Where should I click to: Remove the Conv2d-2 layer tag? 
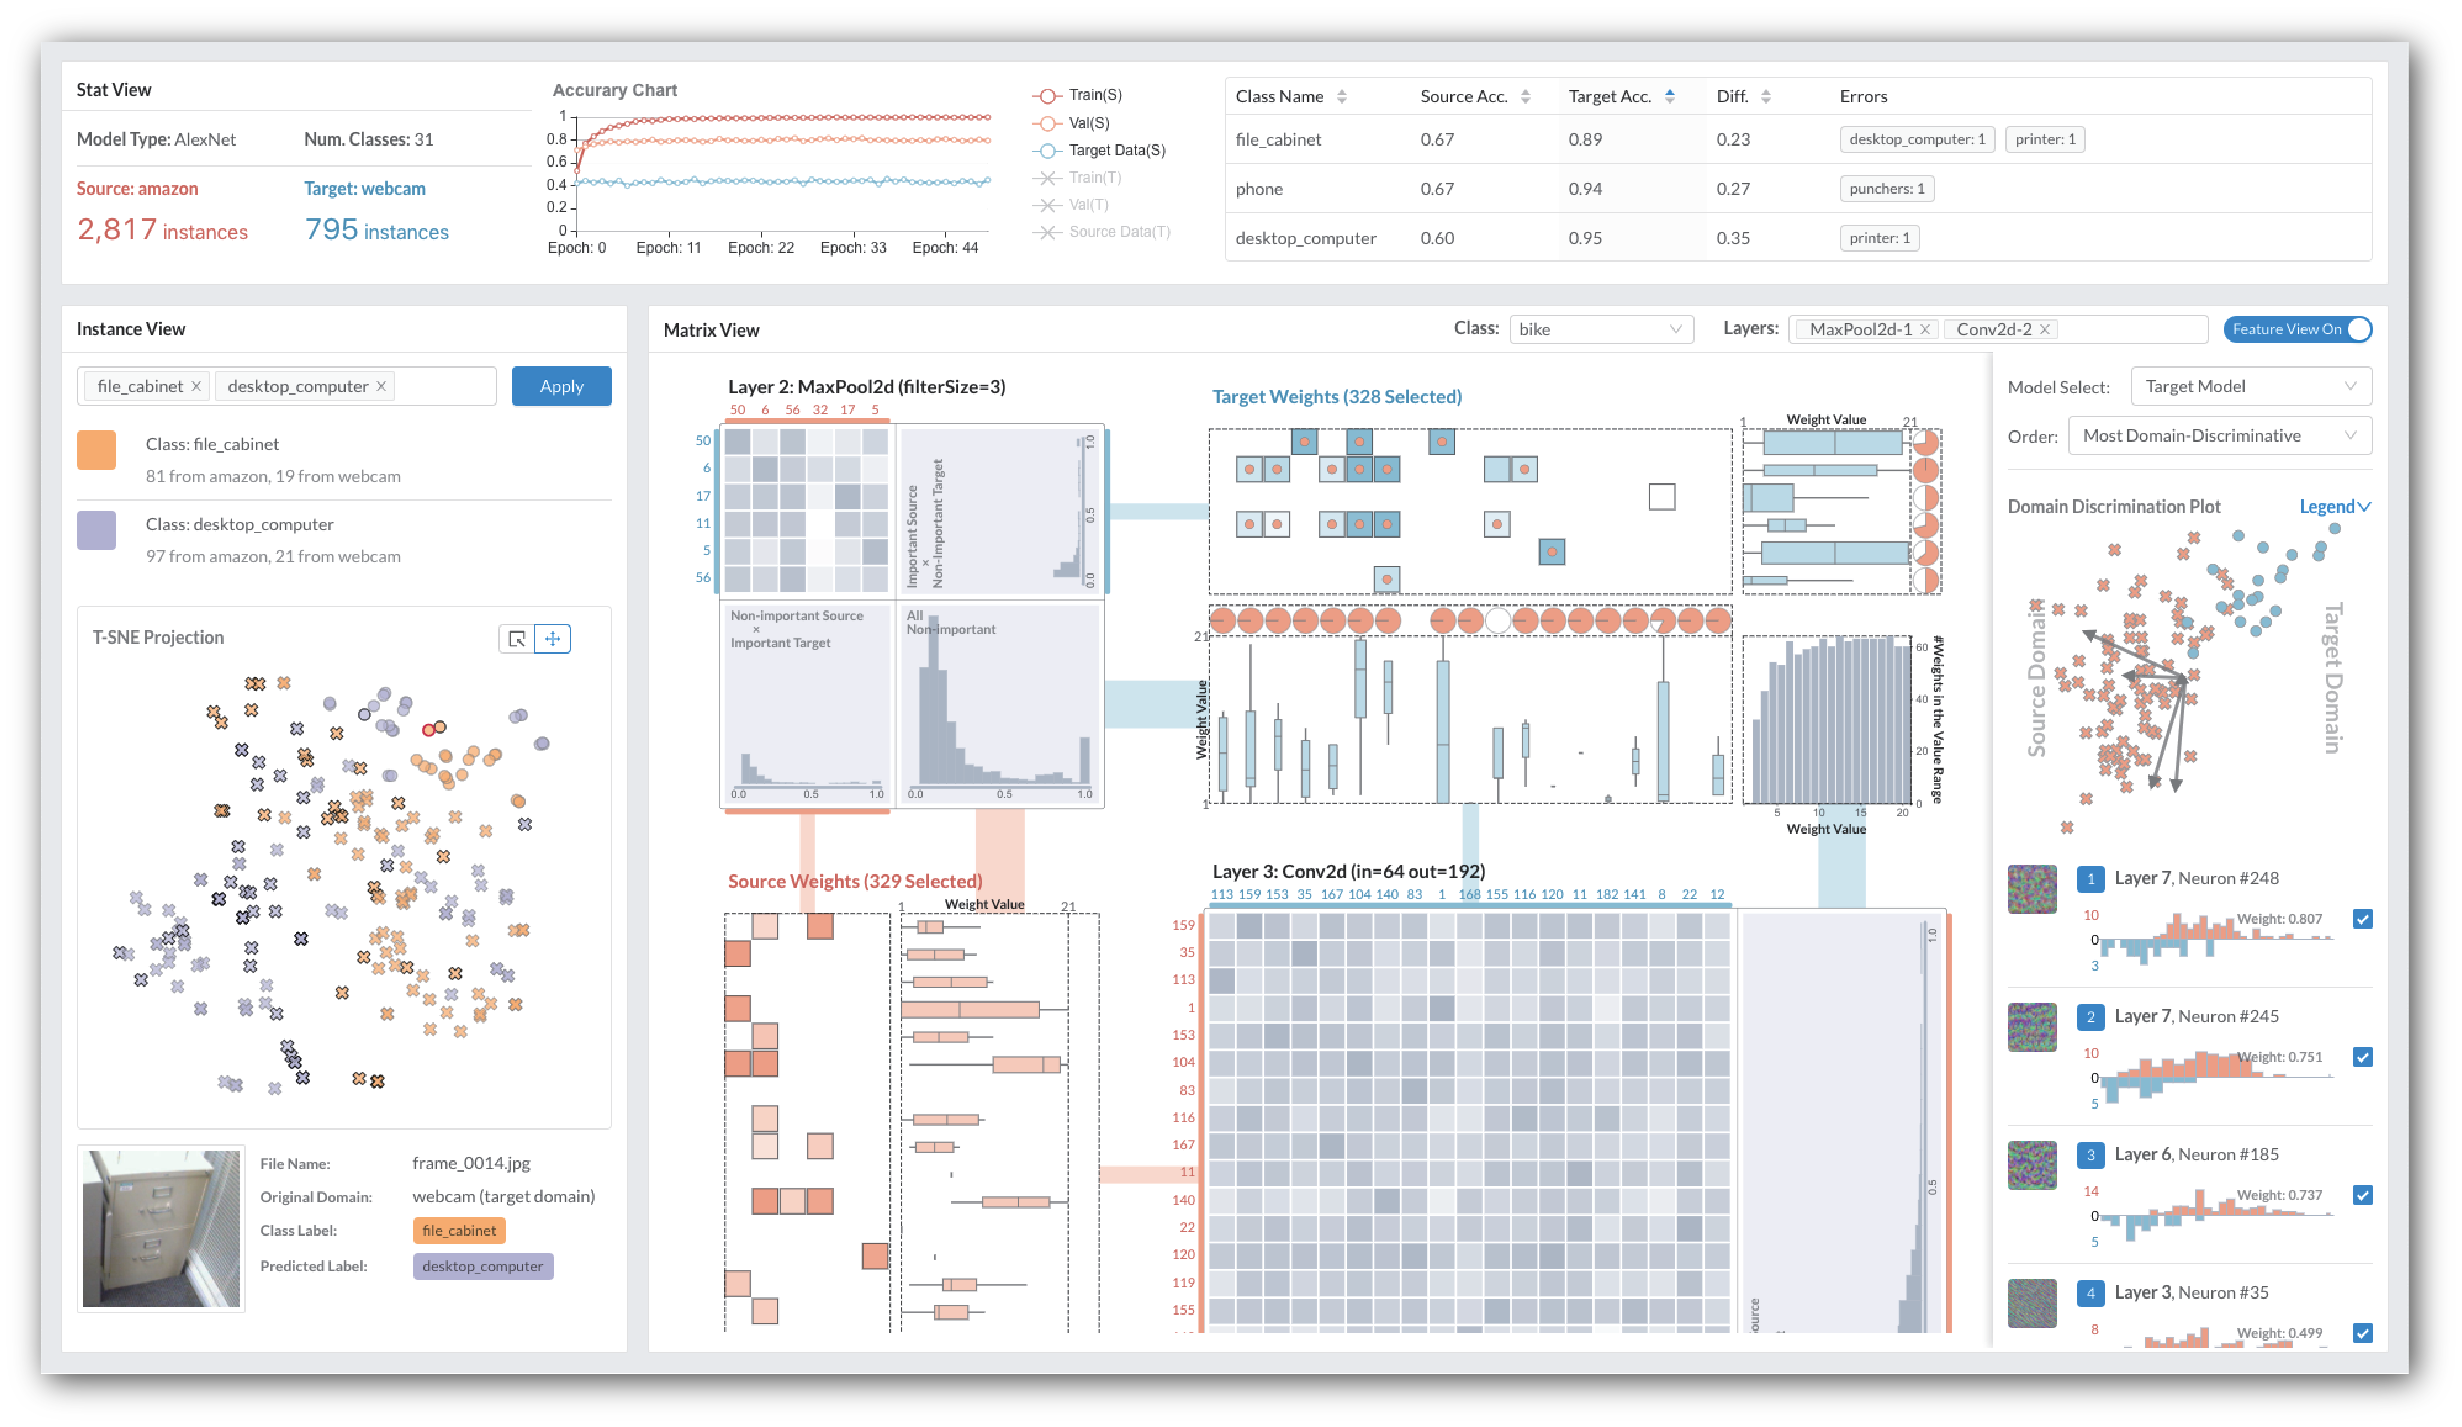point(2045,329)
